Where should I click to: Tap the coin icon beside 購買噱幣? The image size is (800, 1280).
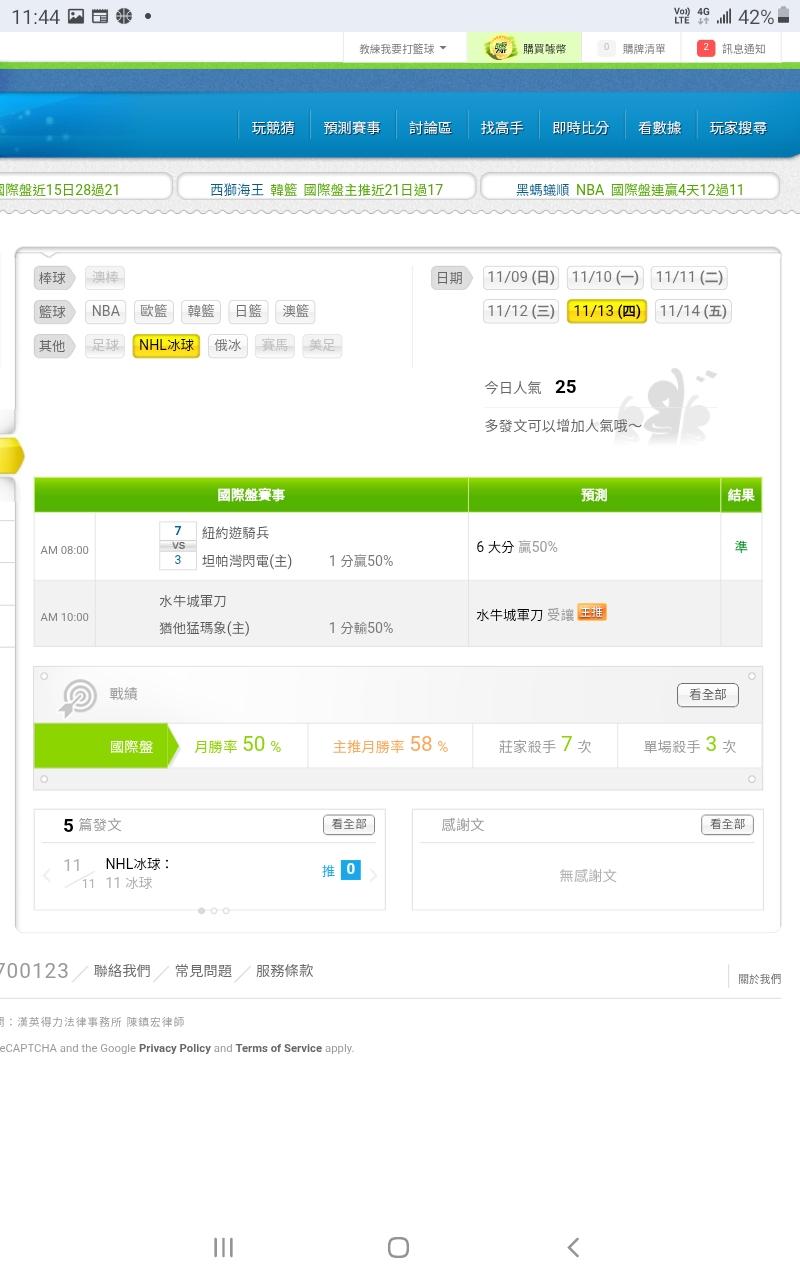500,48
